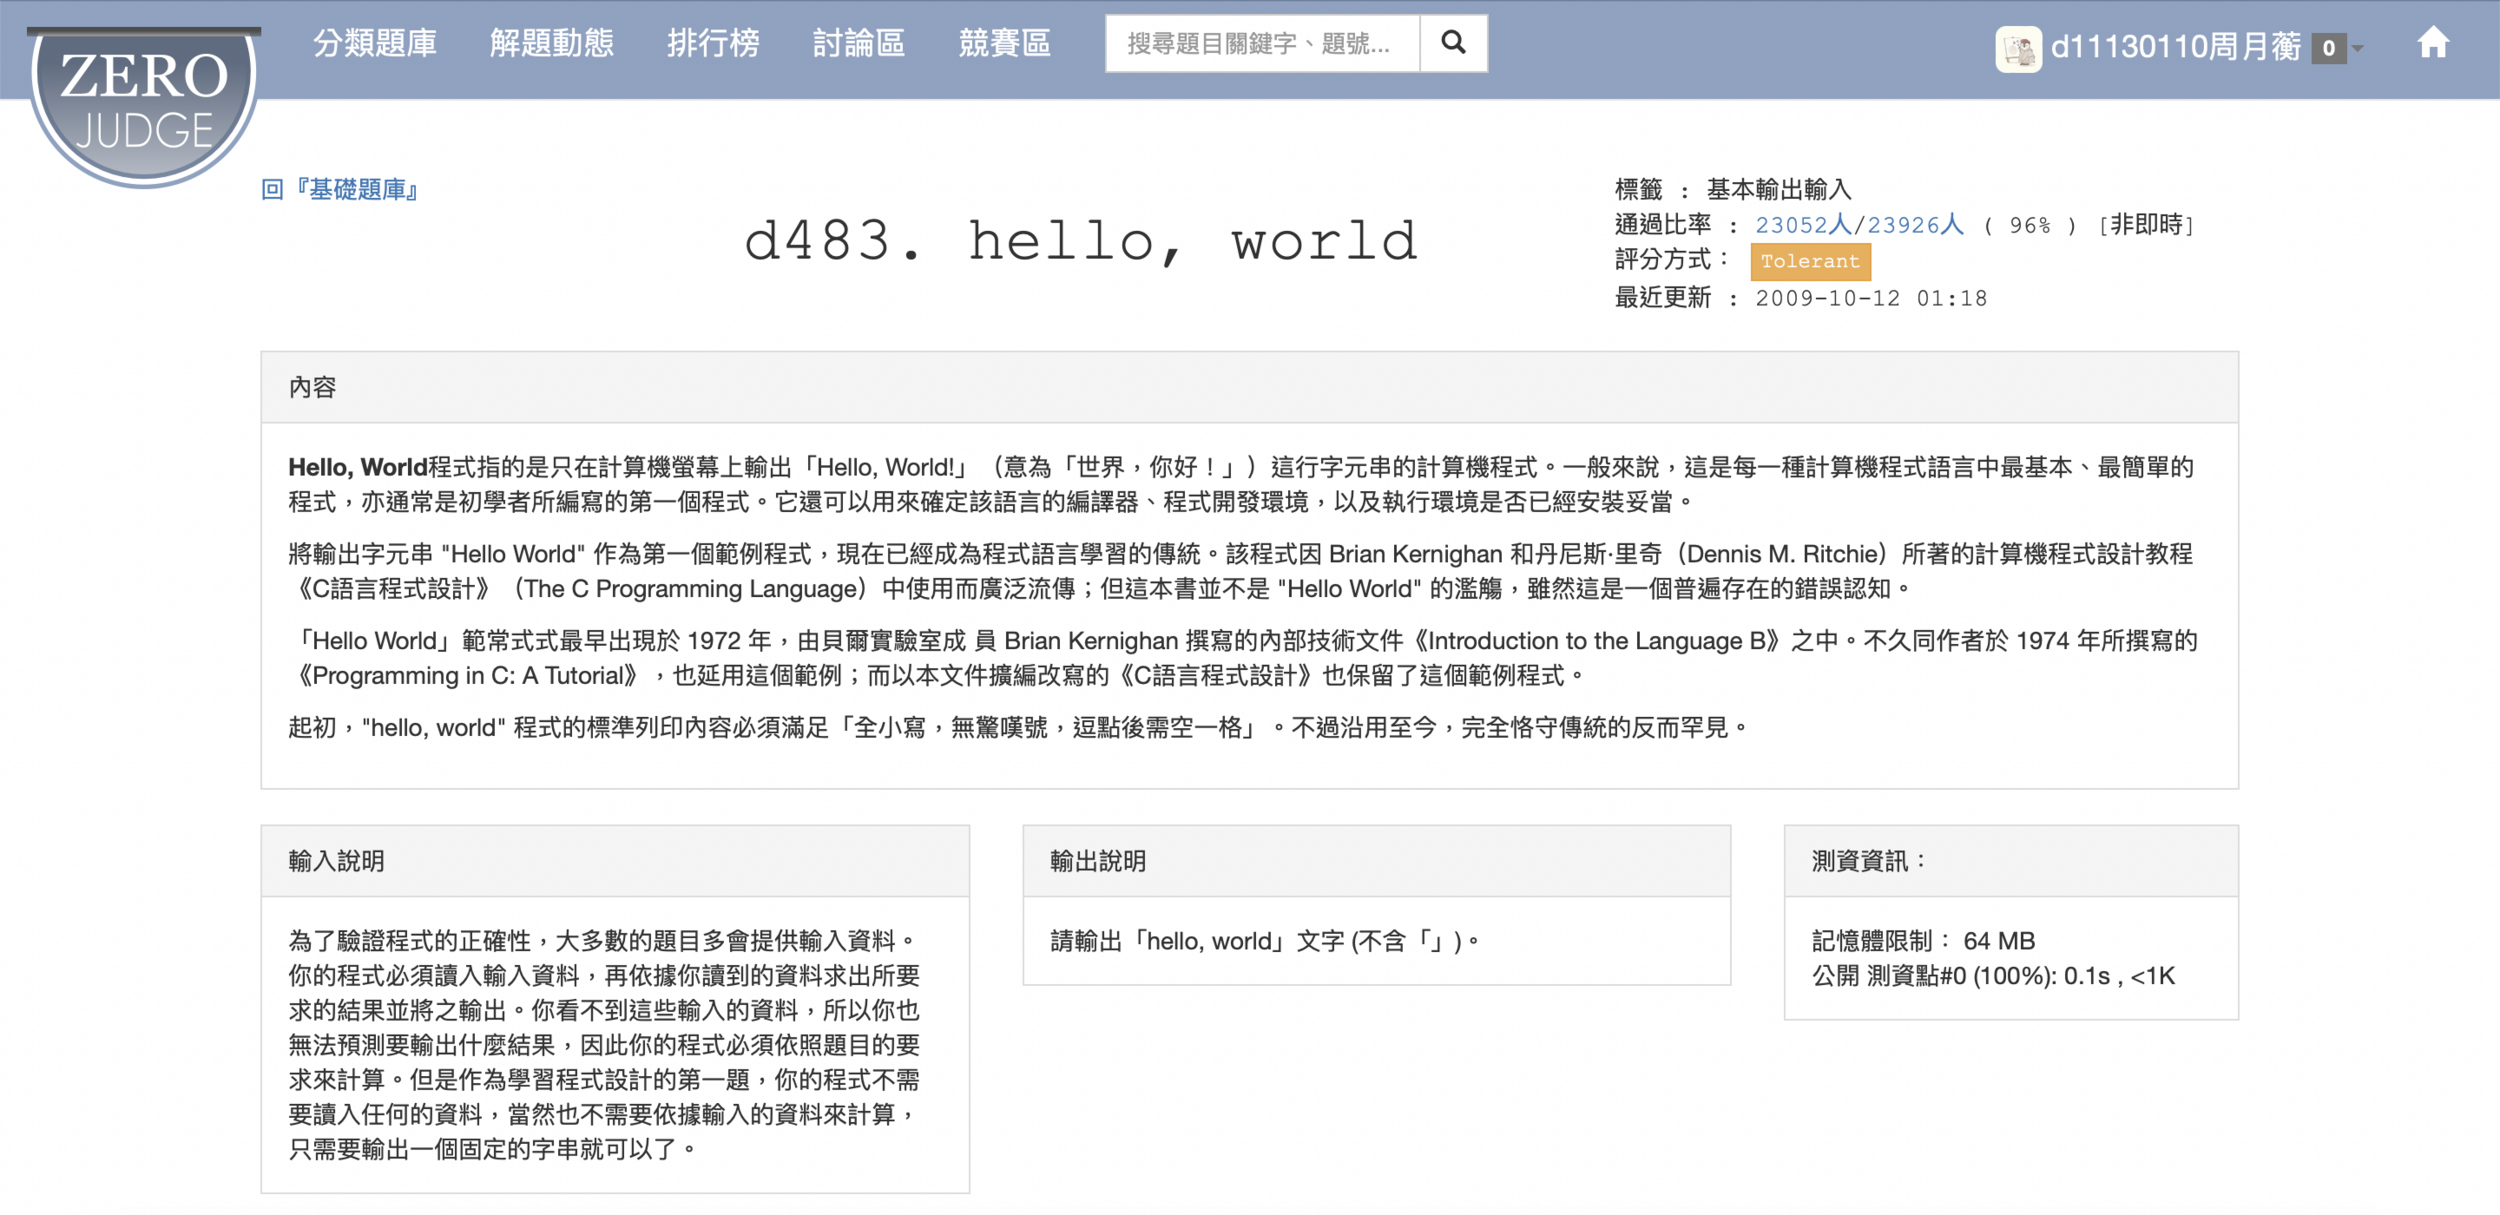Click the 23926人 total-attempts link
The width and height of the screenshot is (2500, 1215).
click(1915, 225)
